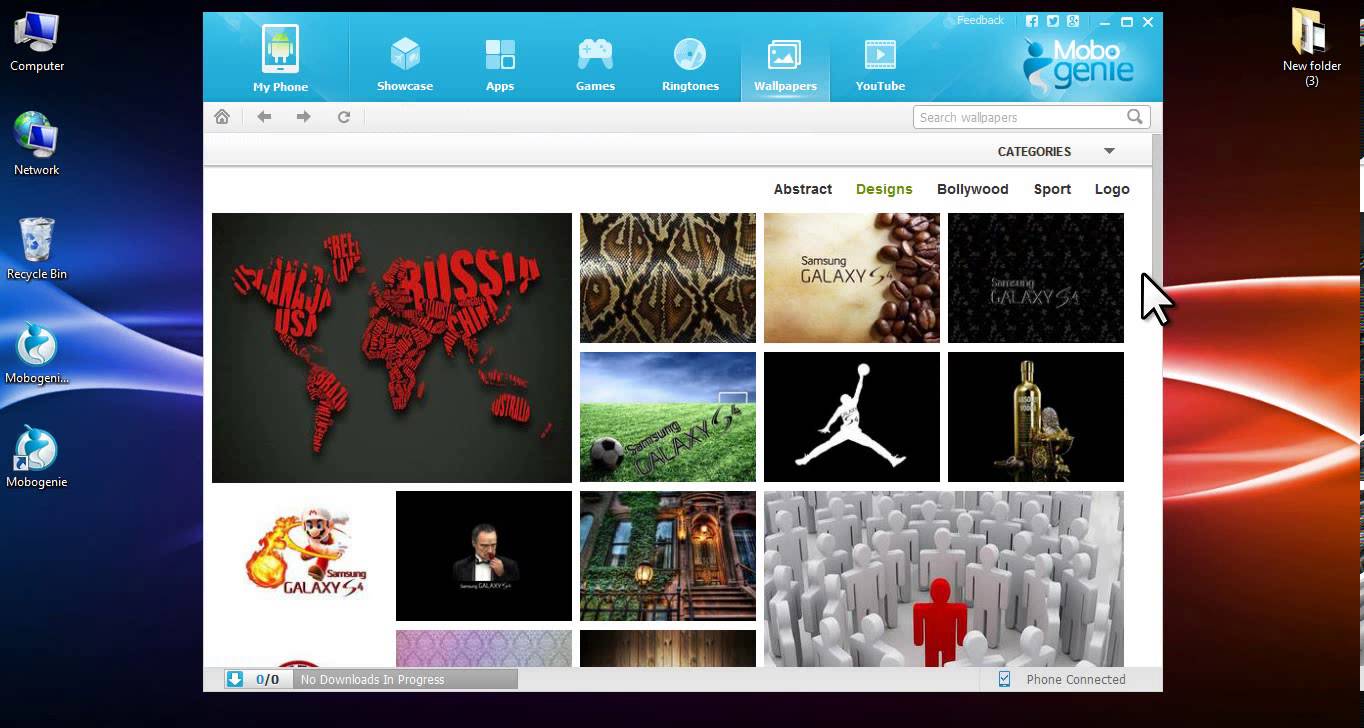Click the Home icon in navigation bar
Image resolution: width=1364 pixels, height=728 pixels.
coord(222,117)
